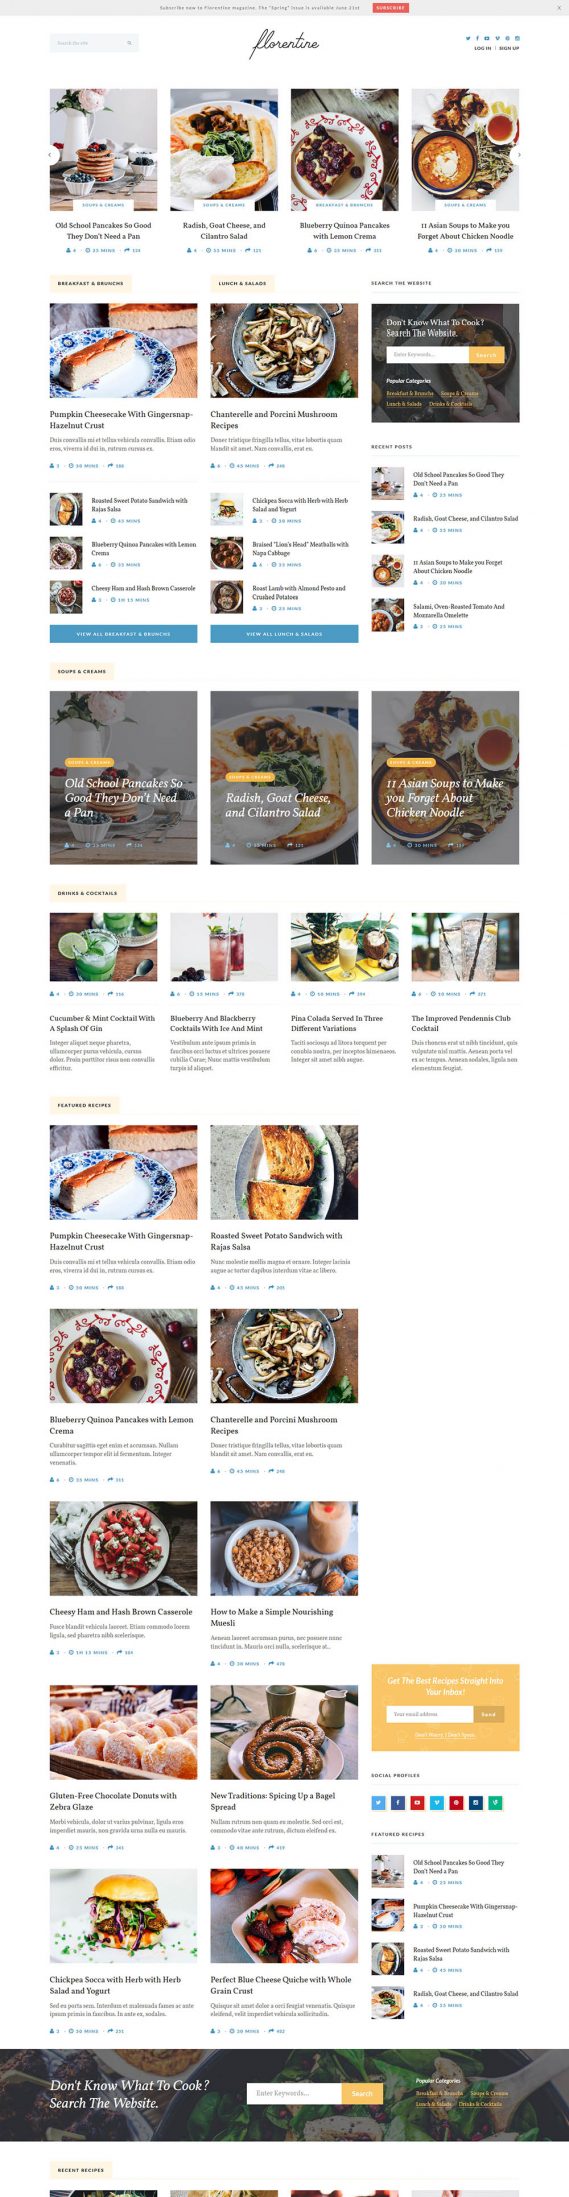Open the Breakfast & Brunchs category tab
The image size is (569, 2197).
91,283
